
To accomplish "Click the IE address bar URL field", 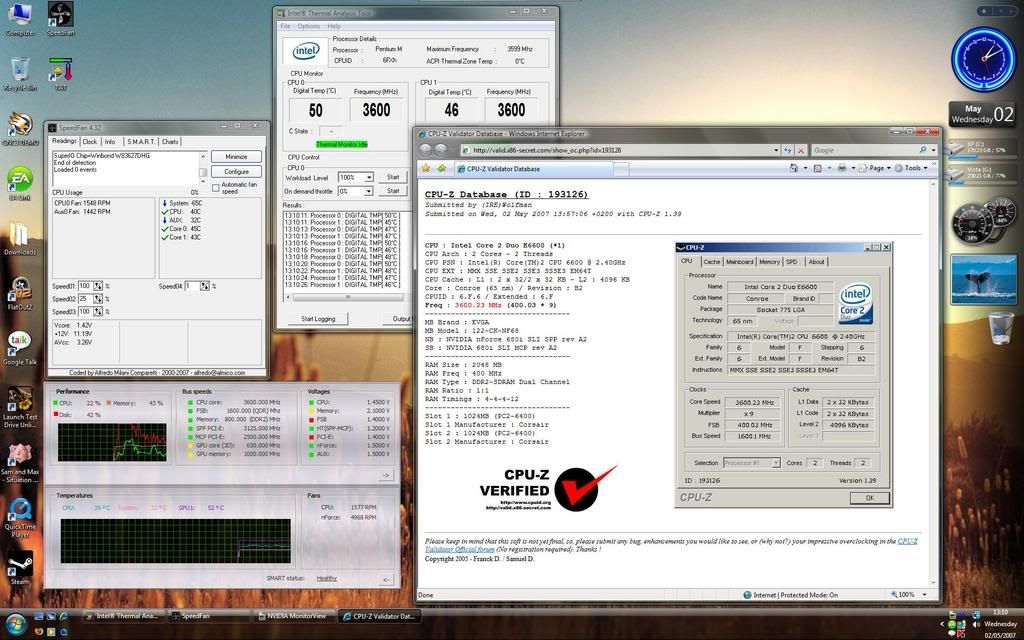I will [620, 150].
